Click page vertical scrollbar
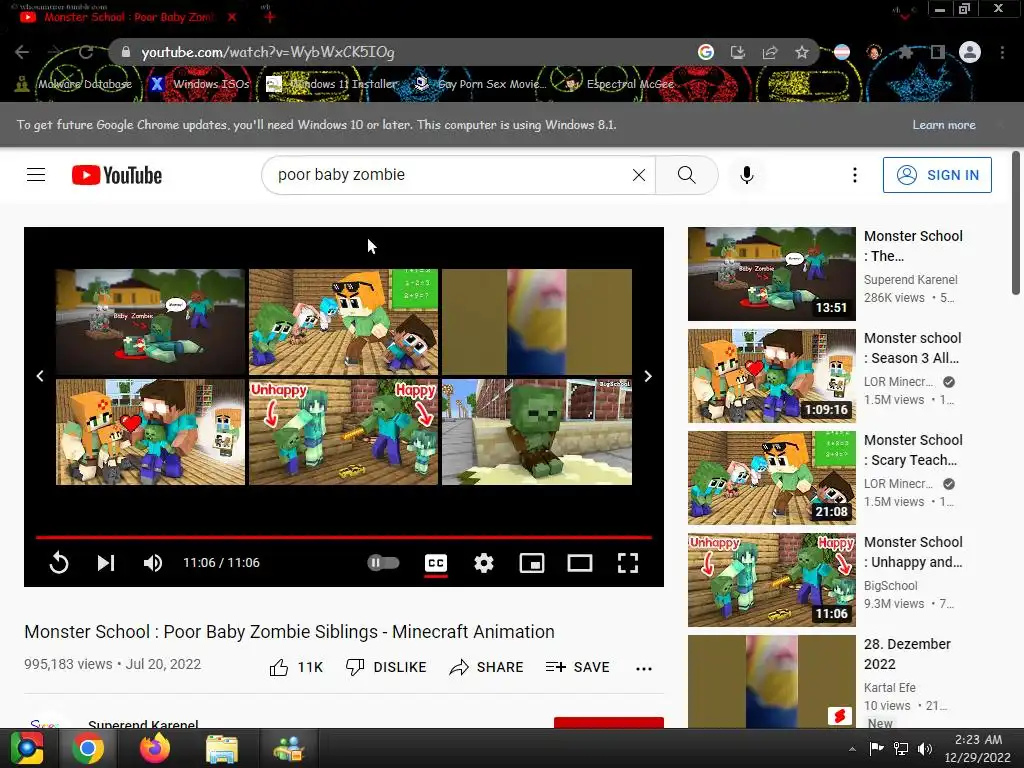The height and width of the screenshot is (768, 1024). click(x=1016, y=222)
